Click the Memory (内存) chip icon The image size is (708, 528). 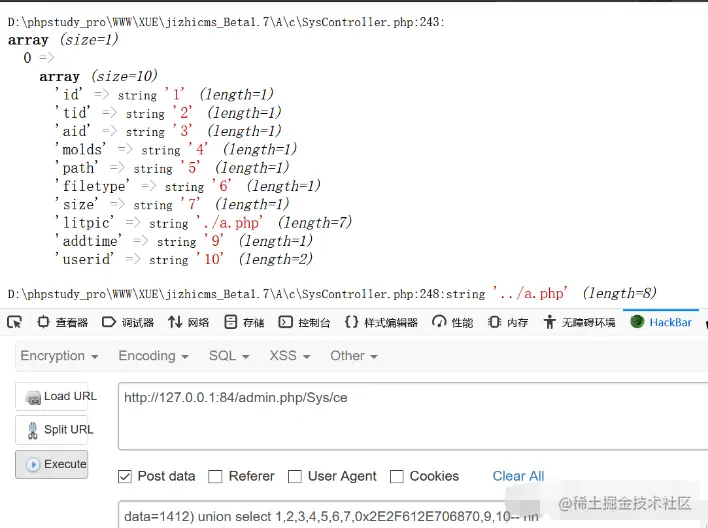pyautogui.click(x=494, y=322)
